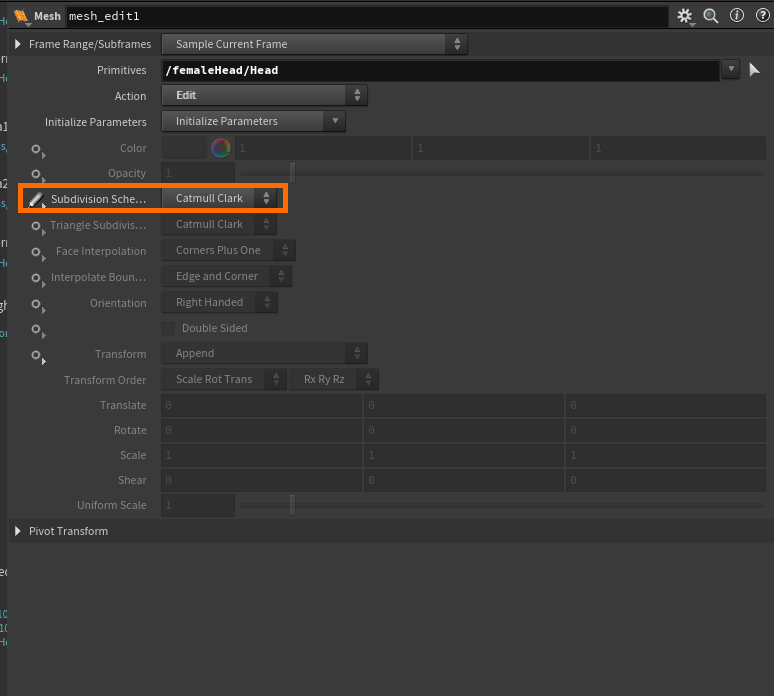This screenshot has height=696, width=774.
Task: Toggle the Interpolate Boundaries control menu
Action: pos(38,279)
